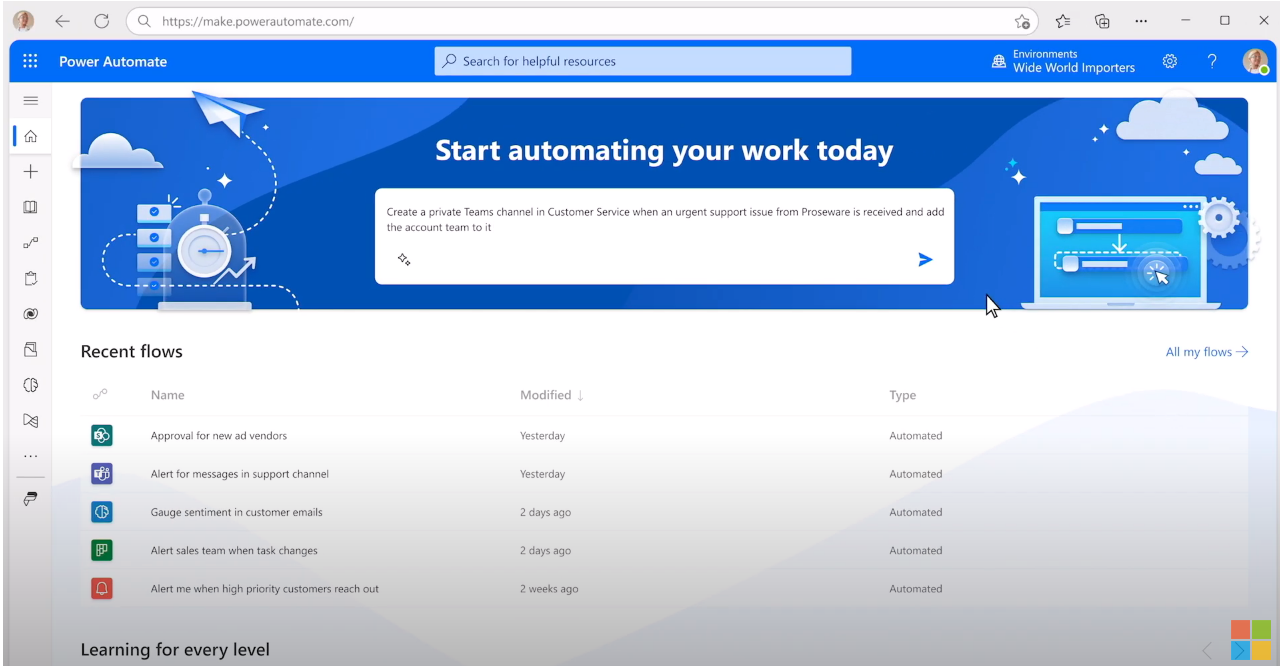Refresh the browser page
The height and width of the screenshot is (666, 1280).
click(x=101, y=21)
